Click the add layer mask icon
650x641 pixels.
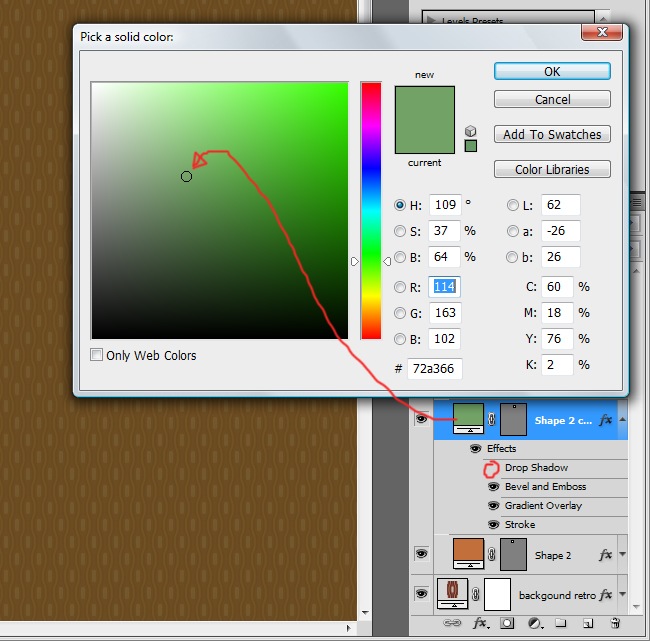point(507,623)
